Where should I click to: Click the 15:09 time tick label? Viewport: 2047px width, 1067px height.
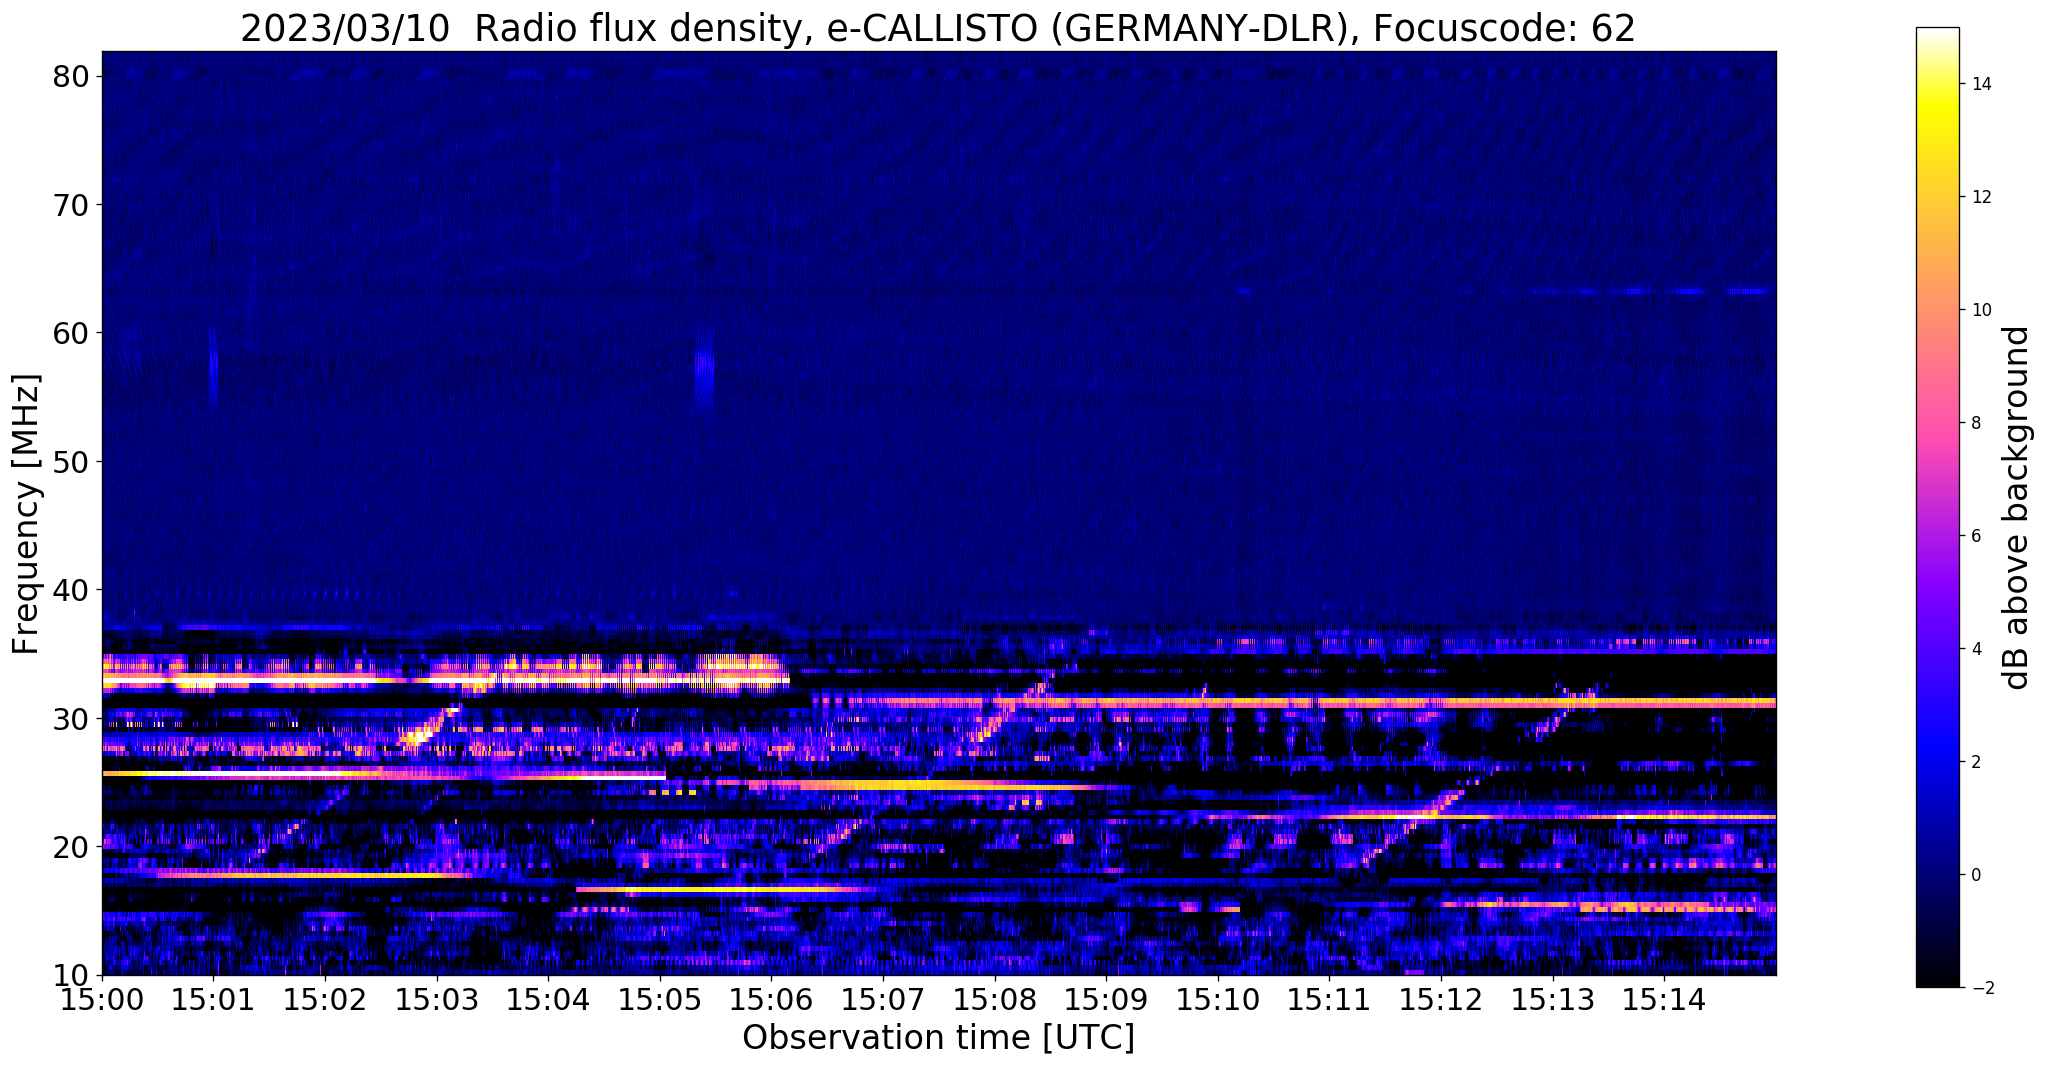tap(1106, 999)
